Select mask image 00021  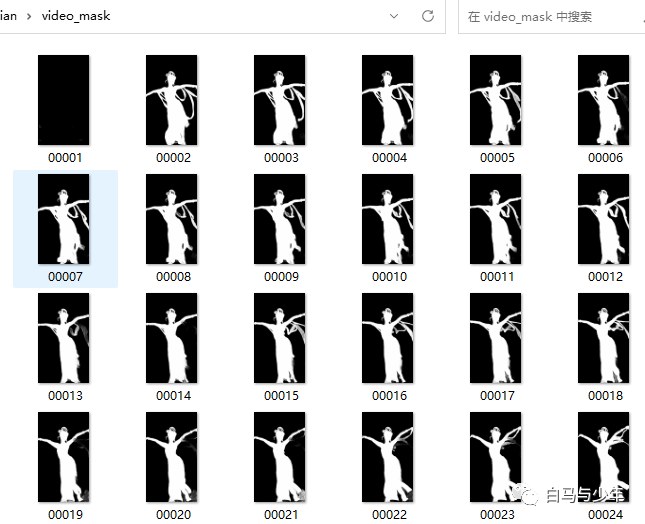coord(280,457)
